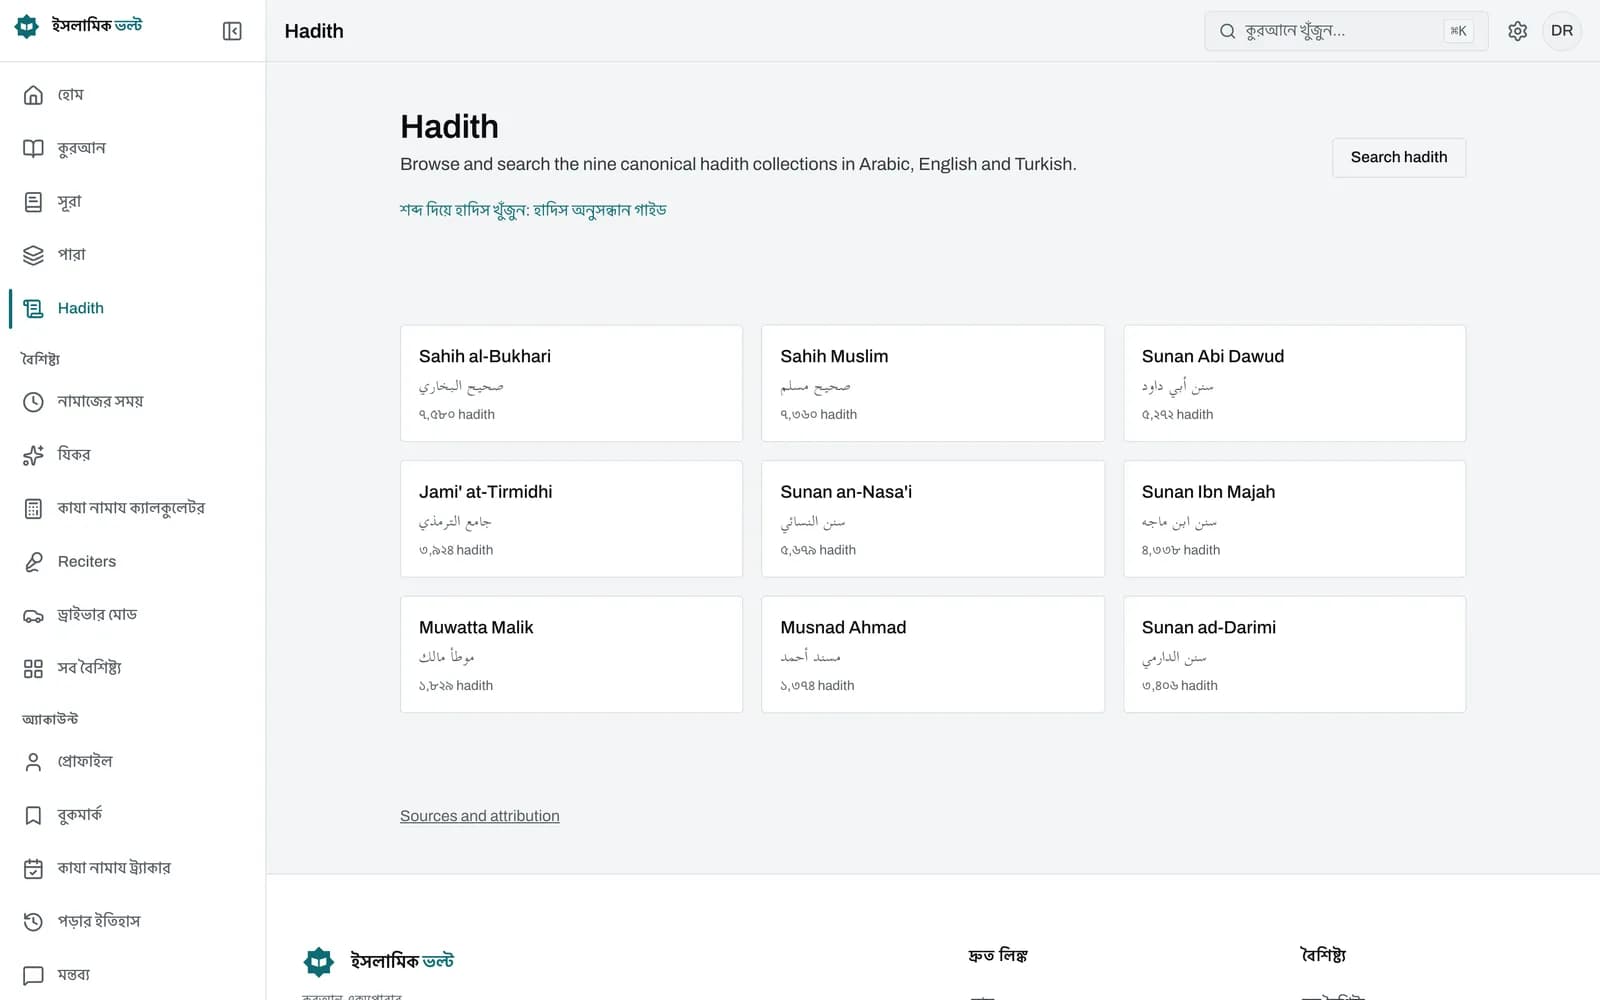Click the Qaza namaz calculator icon

33,508
